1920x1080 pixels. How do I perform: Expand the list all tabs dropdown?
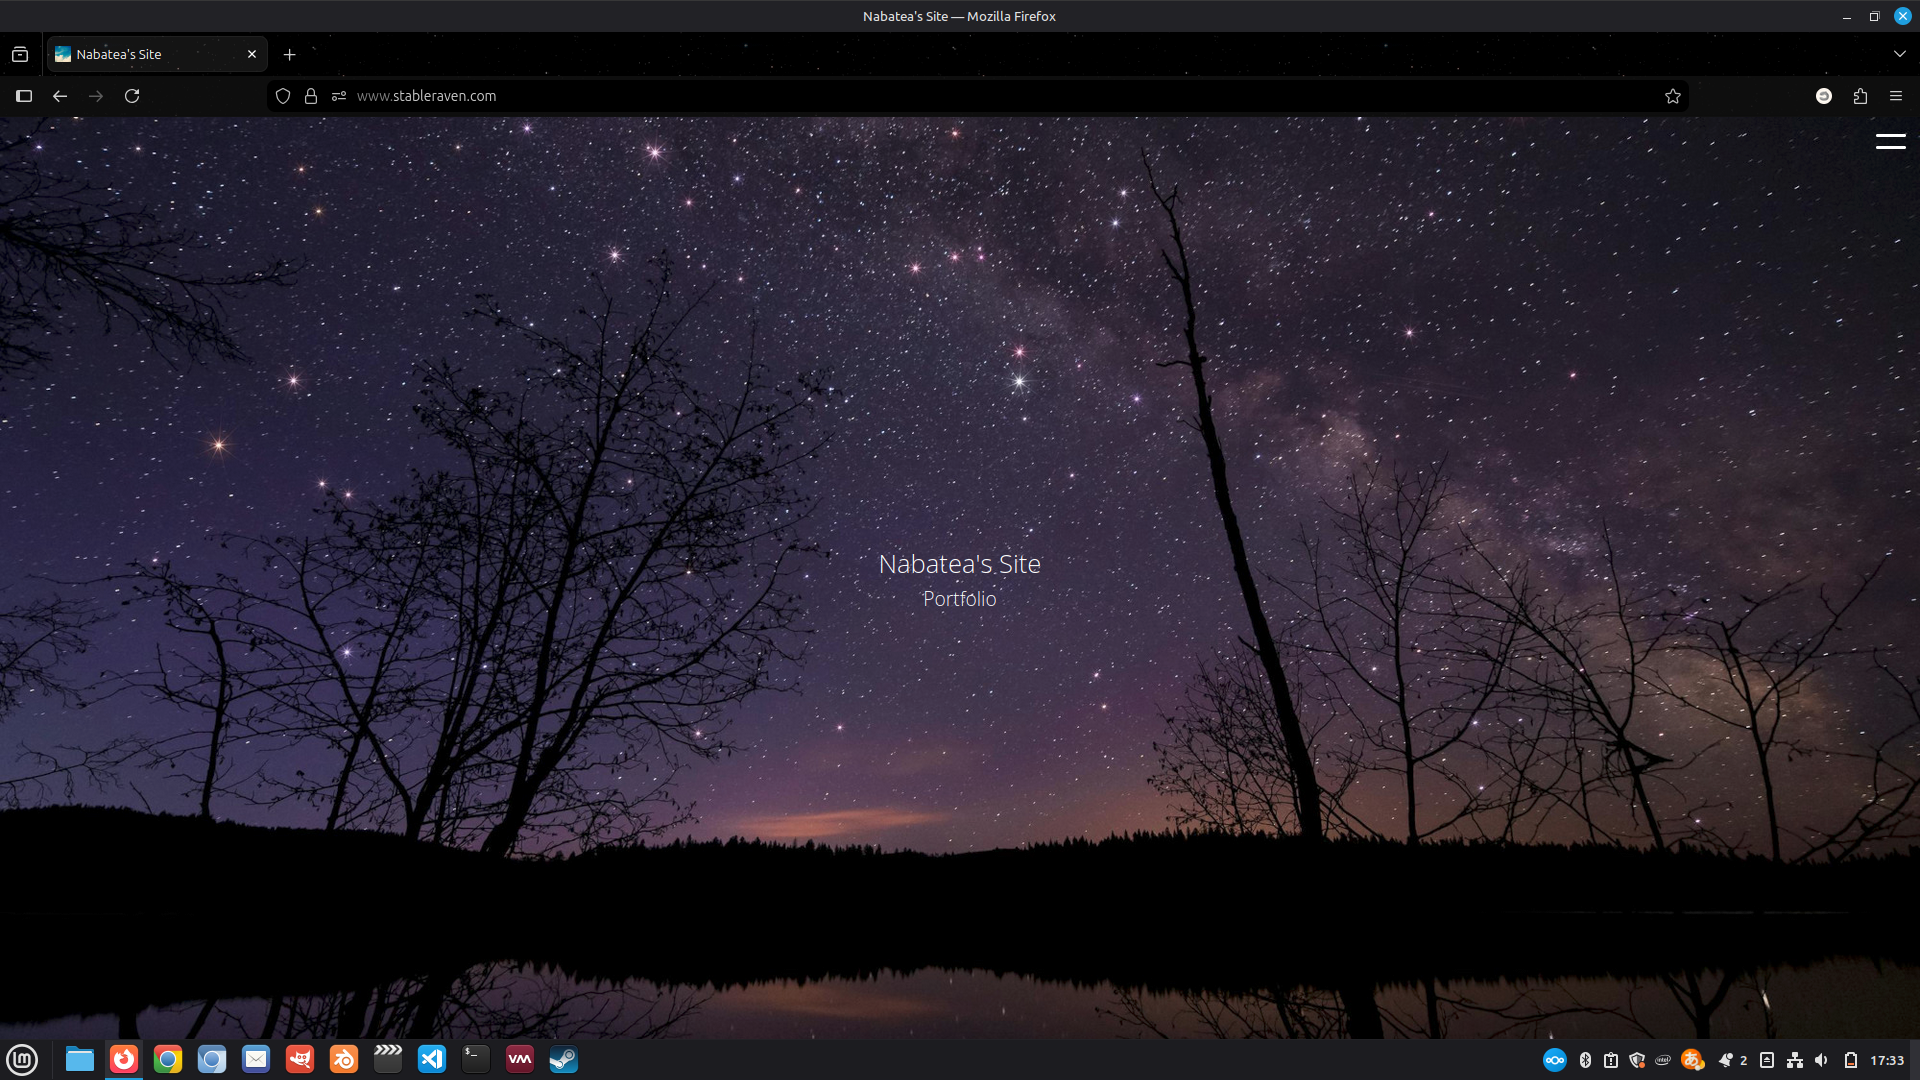tap(1899, 54)
